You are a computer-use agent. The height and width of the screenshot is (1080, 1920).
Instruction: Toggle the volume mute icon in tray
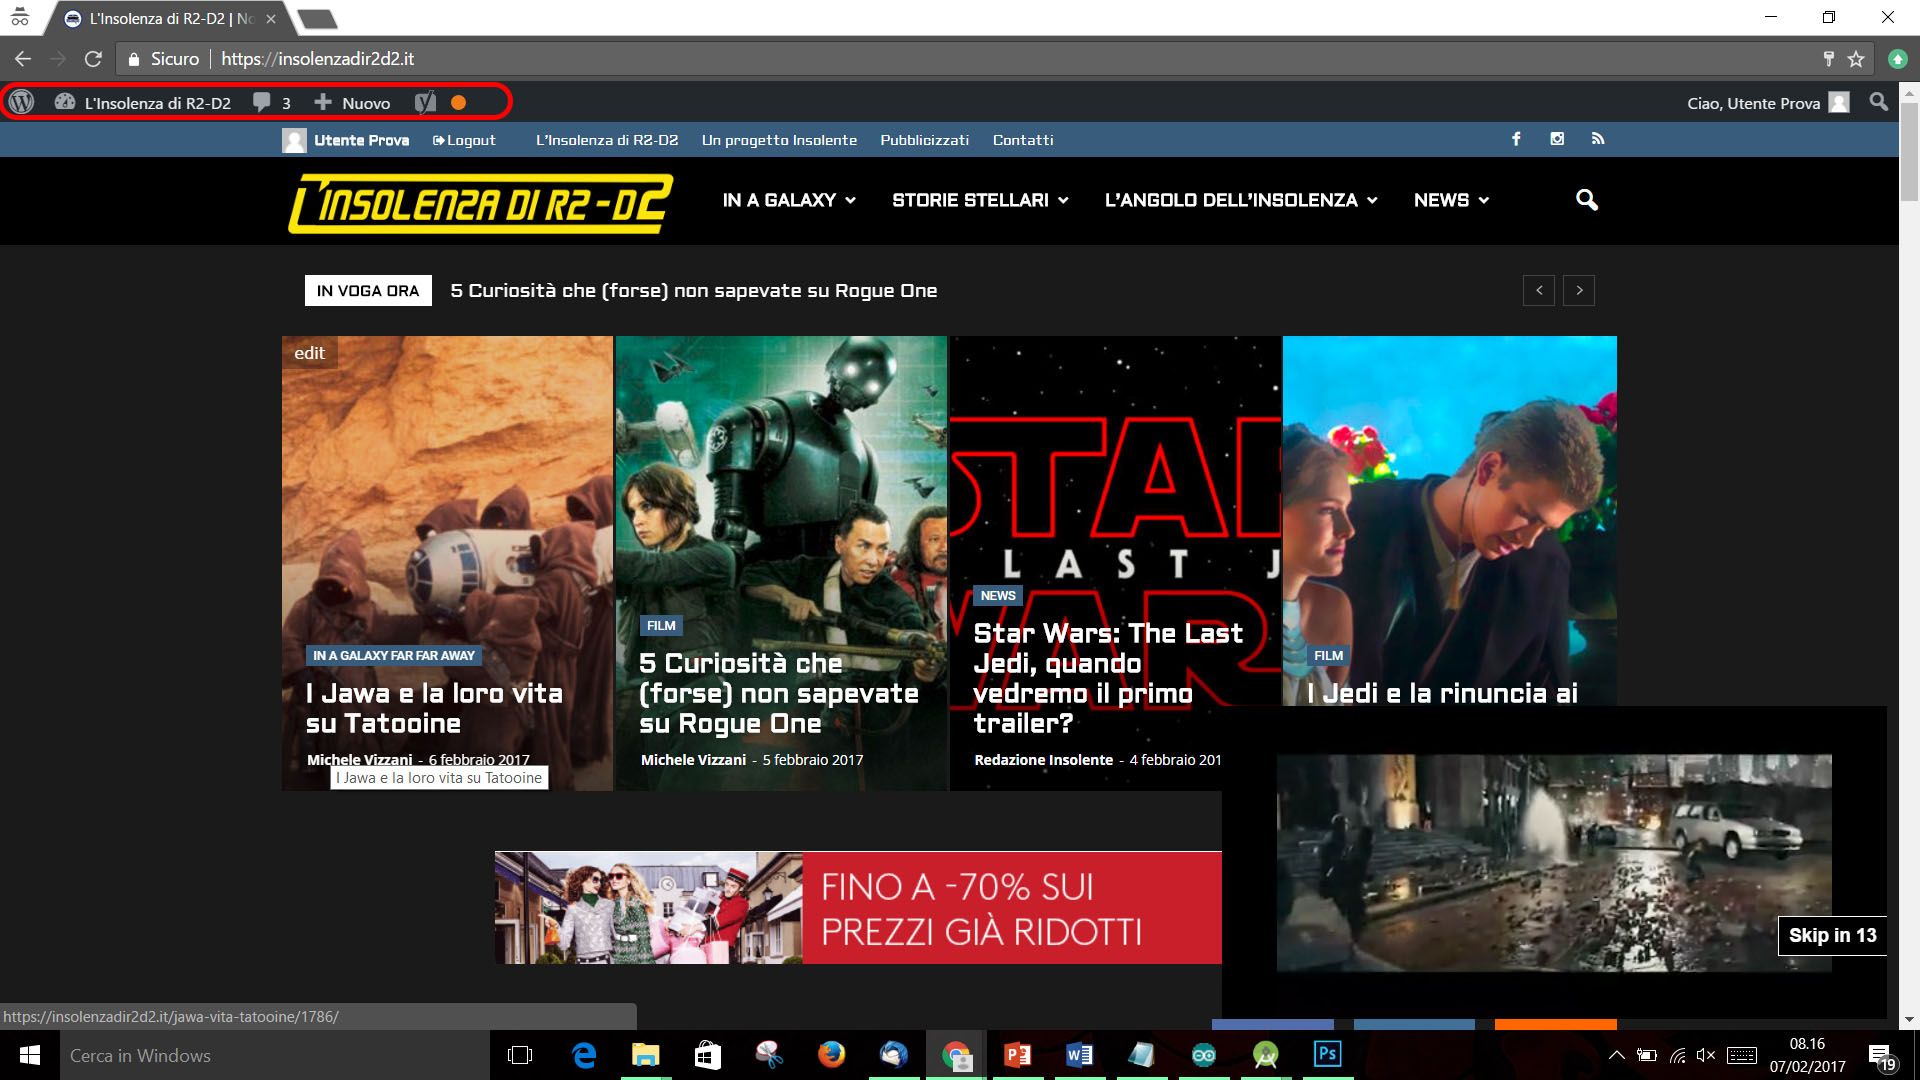pos(1706,1055)
